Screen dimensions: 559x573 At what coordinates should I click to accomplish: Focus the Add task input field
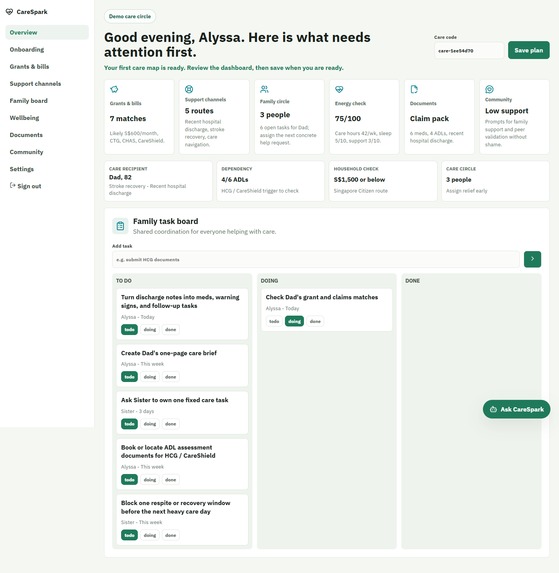tap(316, 259)
